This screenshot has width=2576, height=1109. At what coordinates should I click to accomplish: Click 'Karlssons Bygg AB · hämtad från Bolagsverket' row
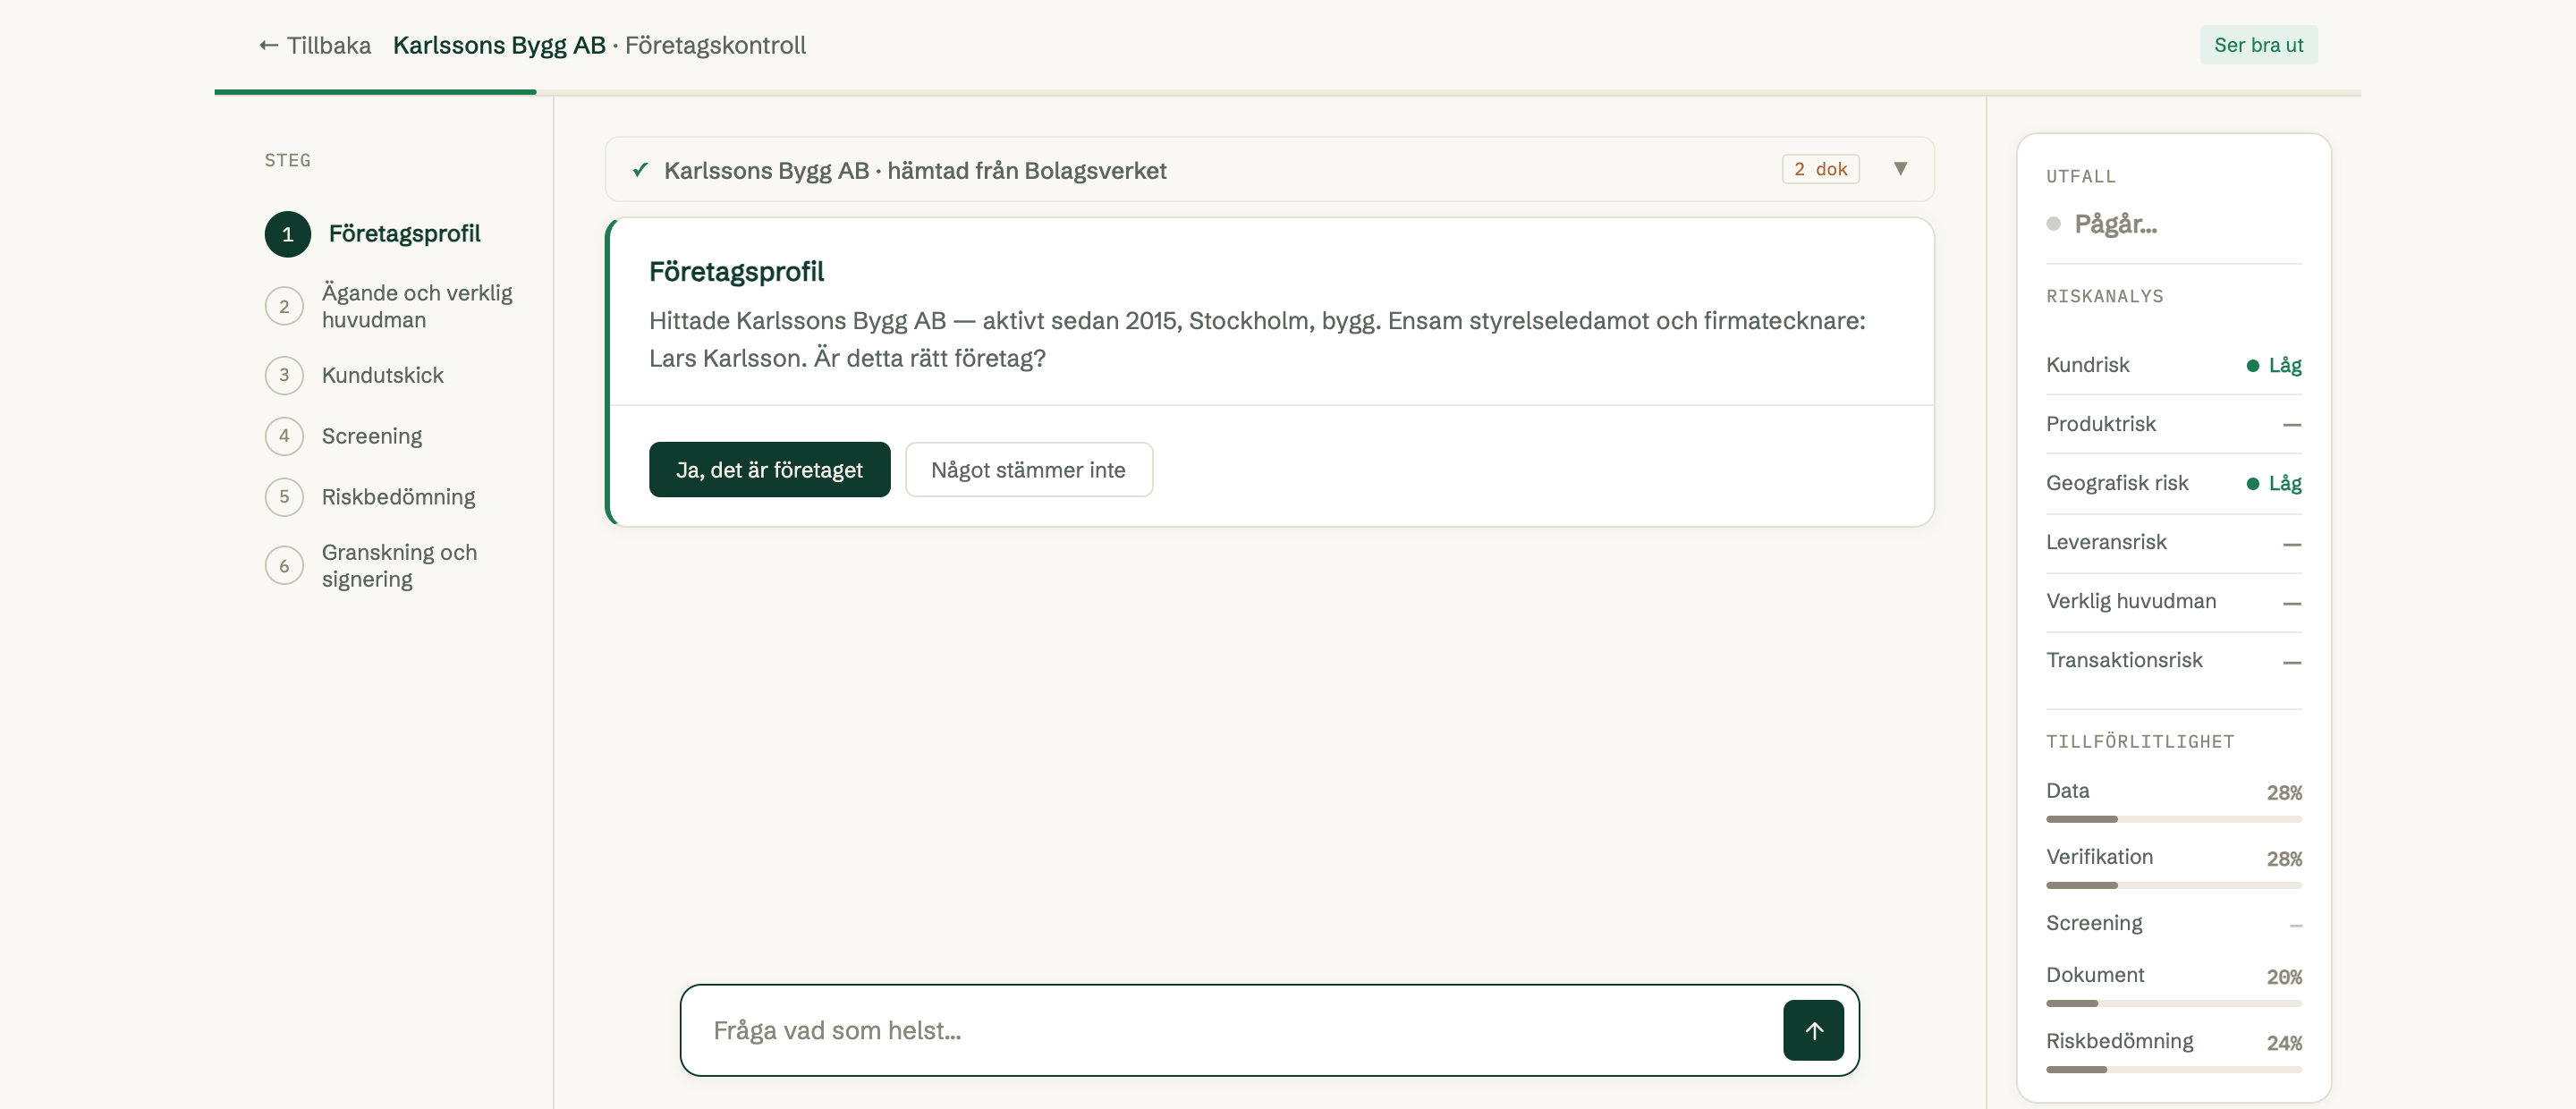pyautogui.click(x=1269, y=169)
